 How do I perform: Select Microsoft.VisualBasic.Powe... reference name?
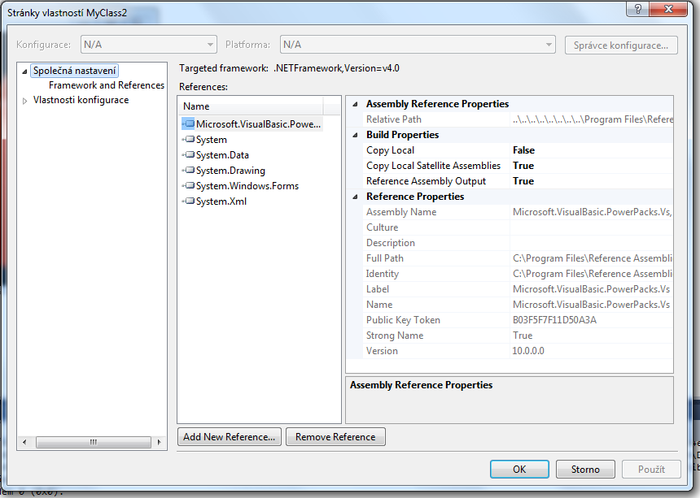258,124
